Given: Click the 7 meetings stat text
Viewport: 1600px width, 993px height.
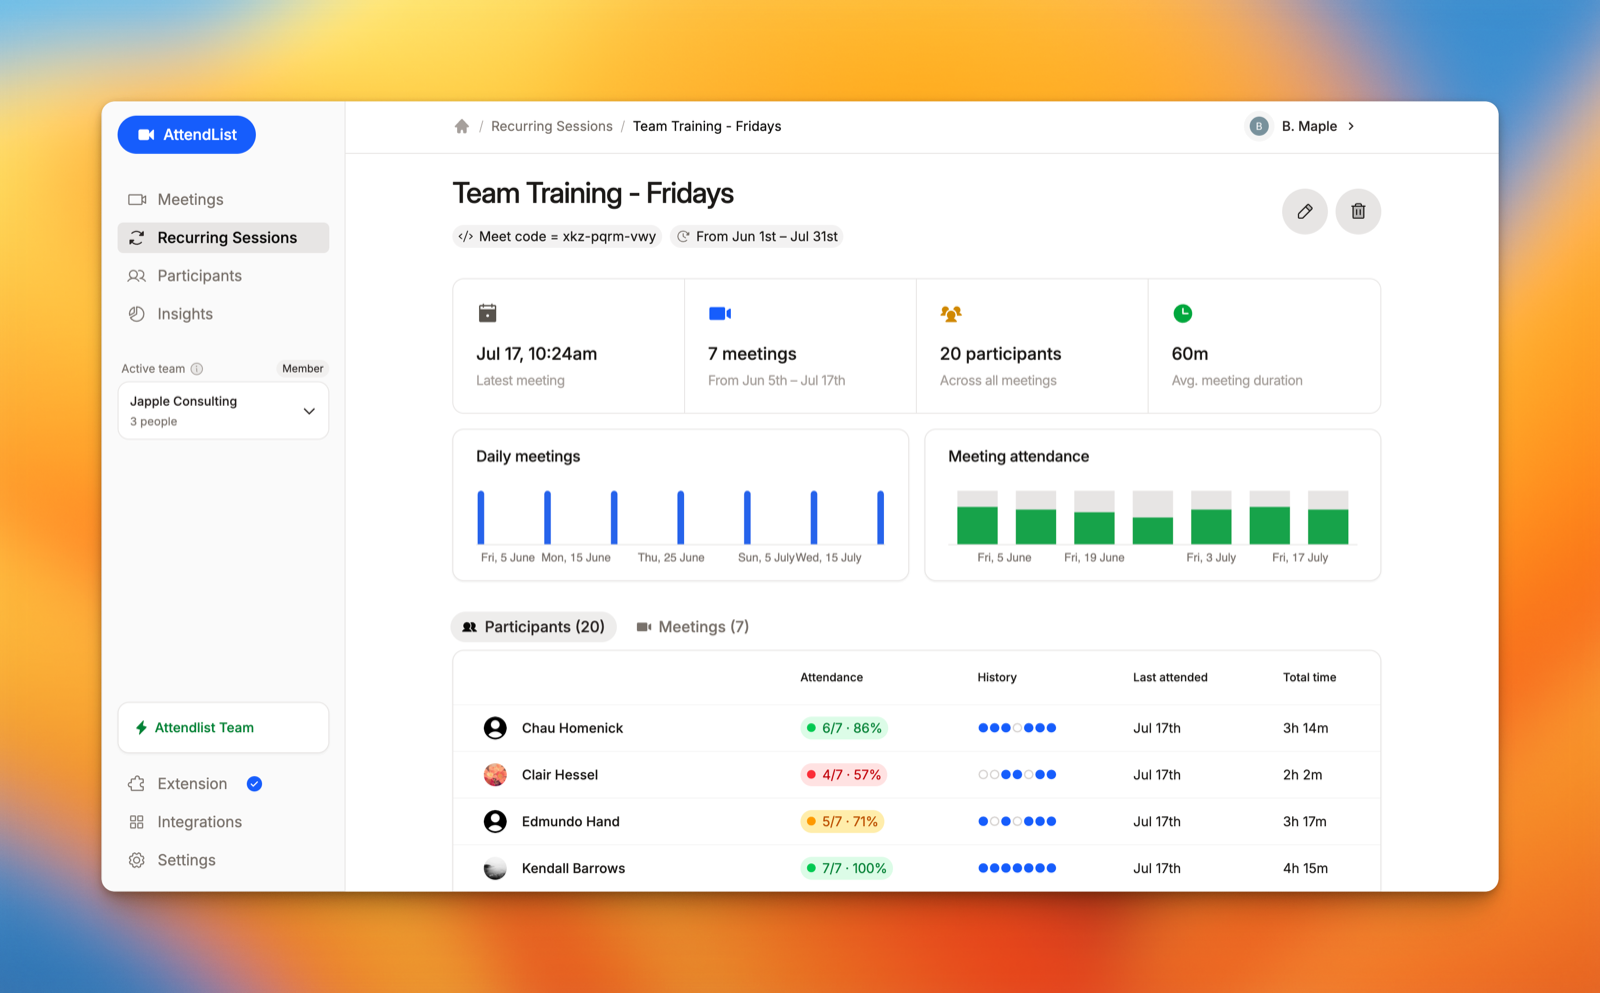Looking at the screenshot, I should click(752, 354).
